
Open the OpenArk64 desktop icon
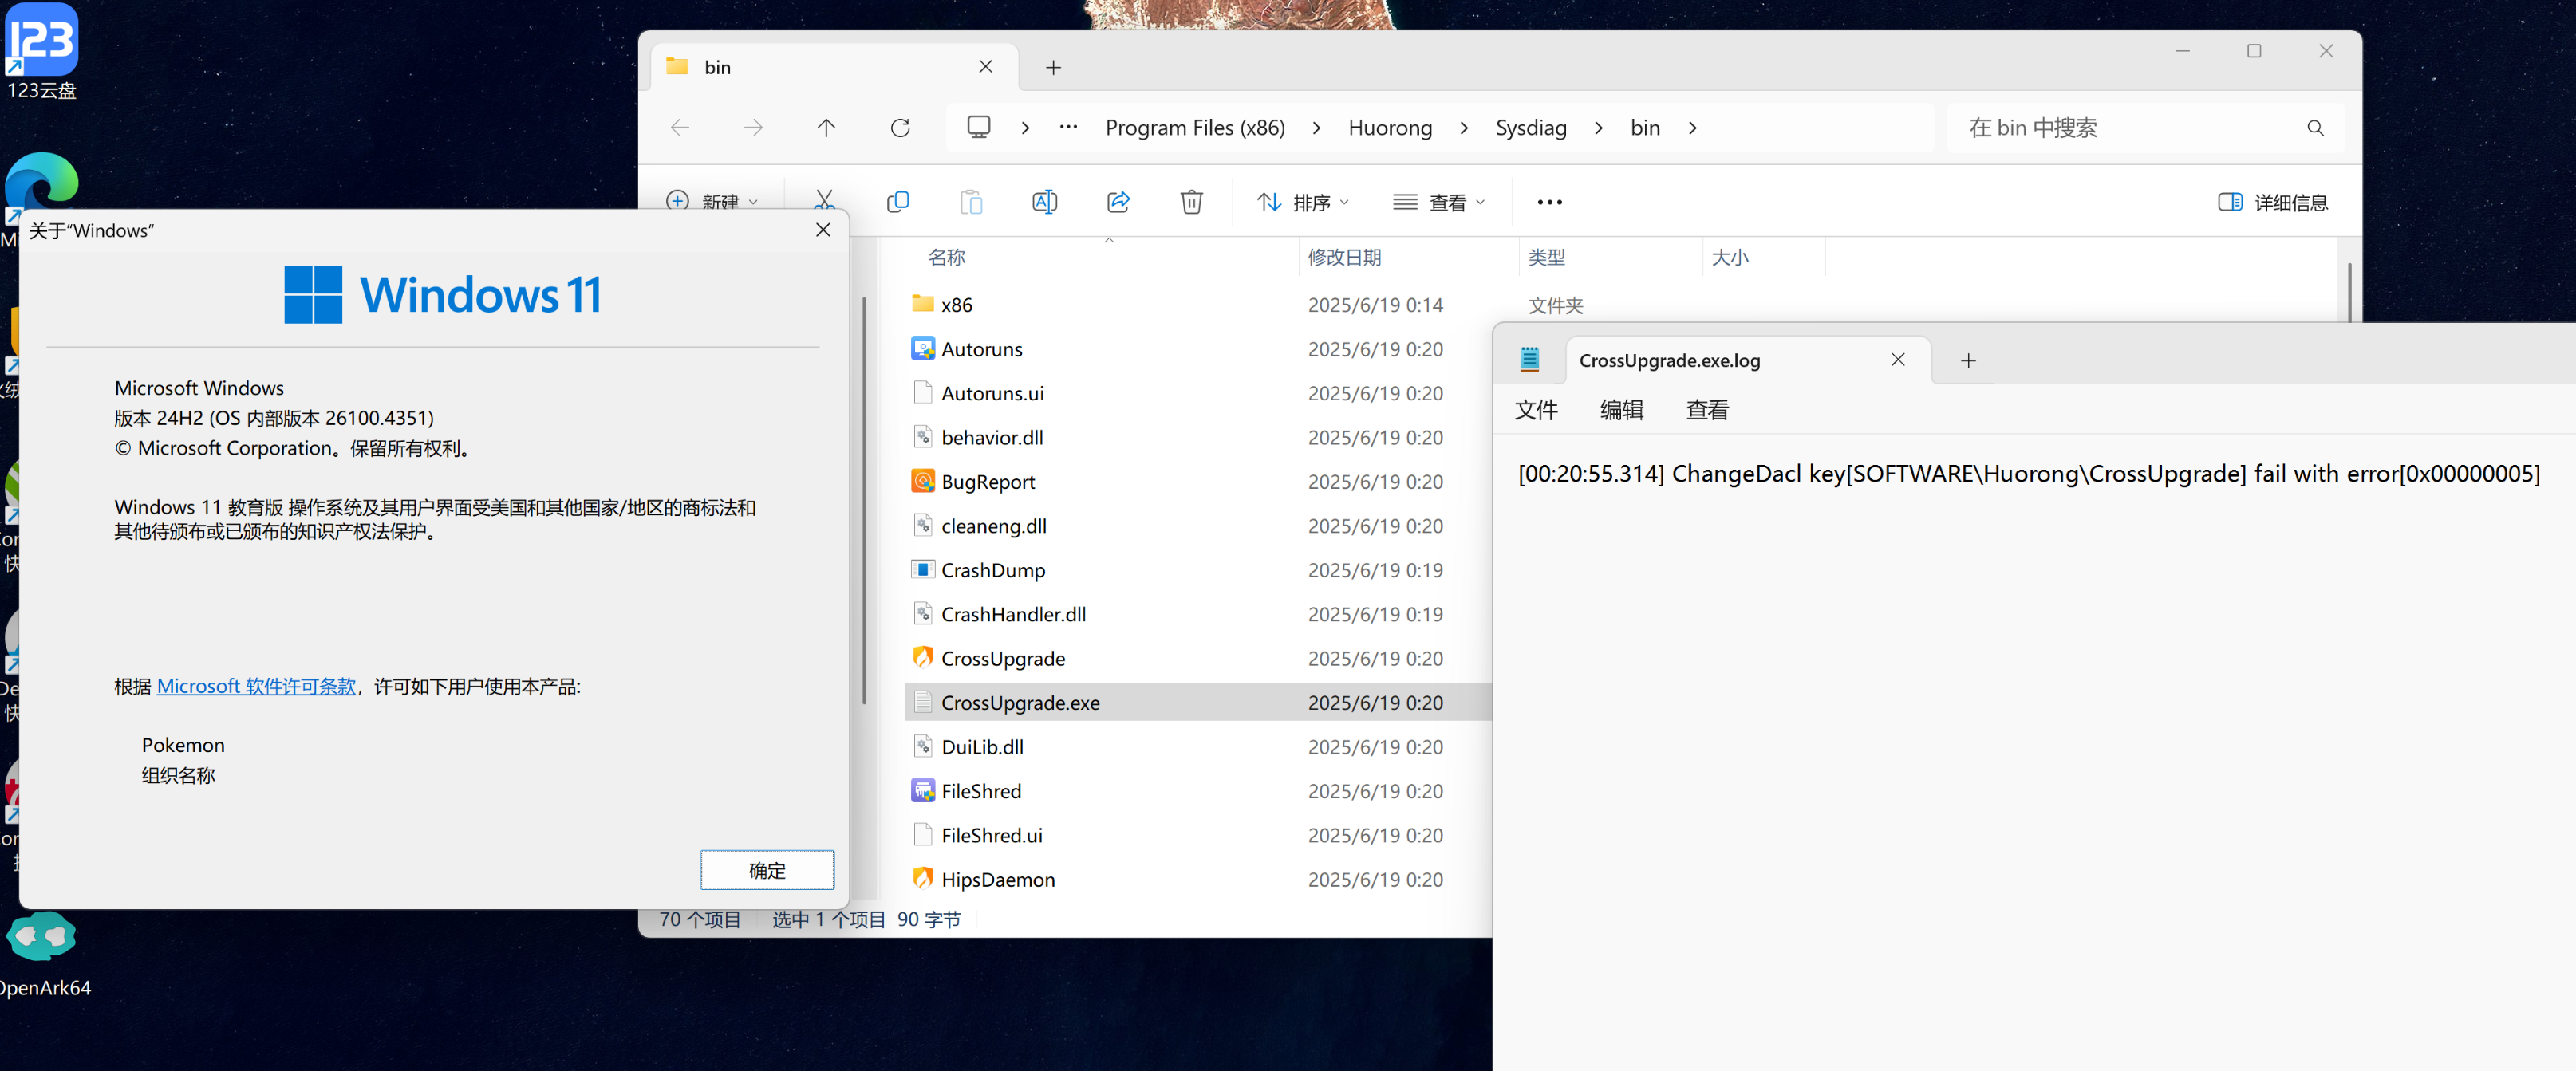pos(43,955)
